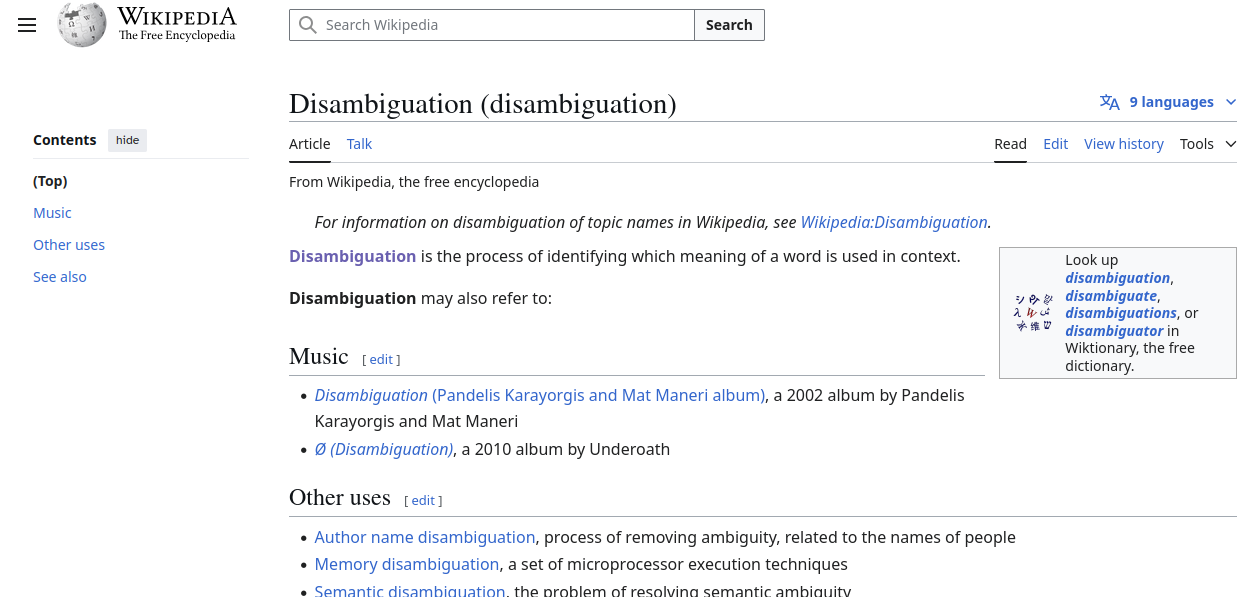Switch to the Talk tab

tap(359, 144)
